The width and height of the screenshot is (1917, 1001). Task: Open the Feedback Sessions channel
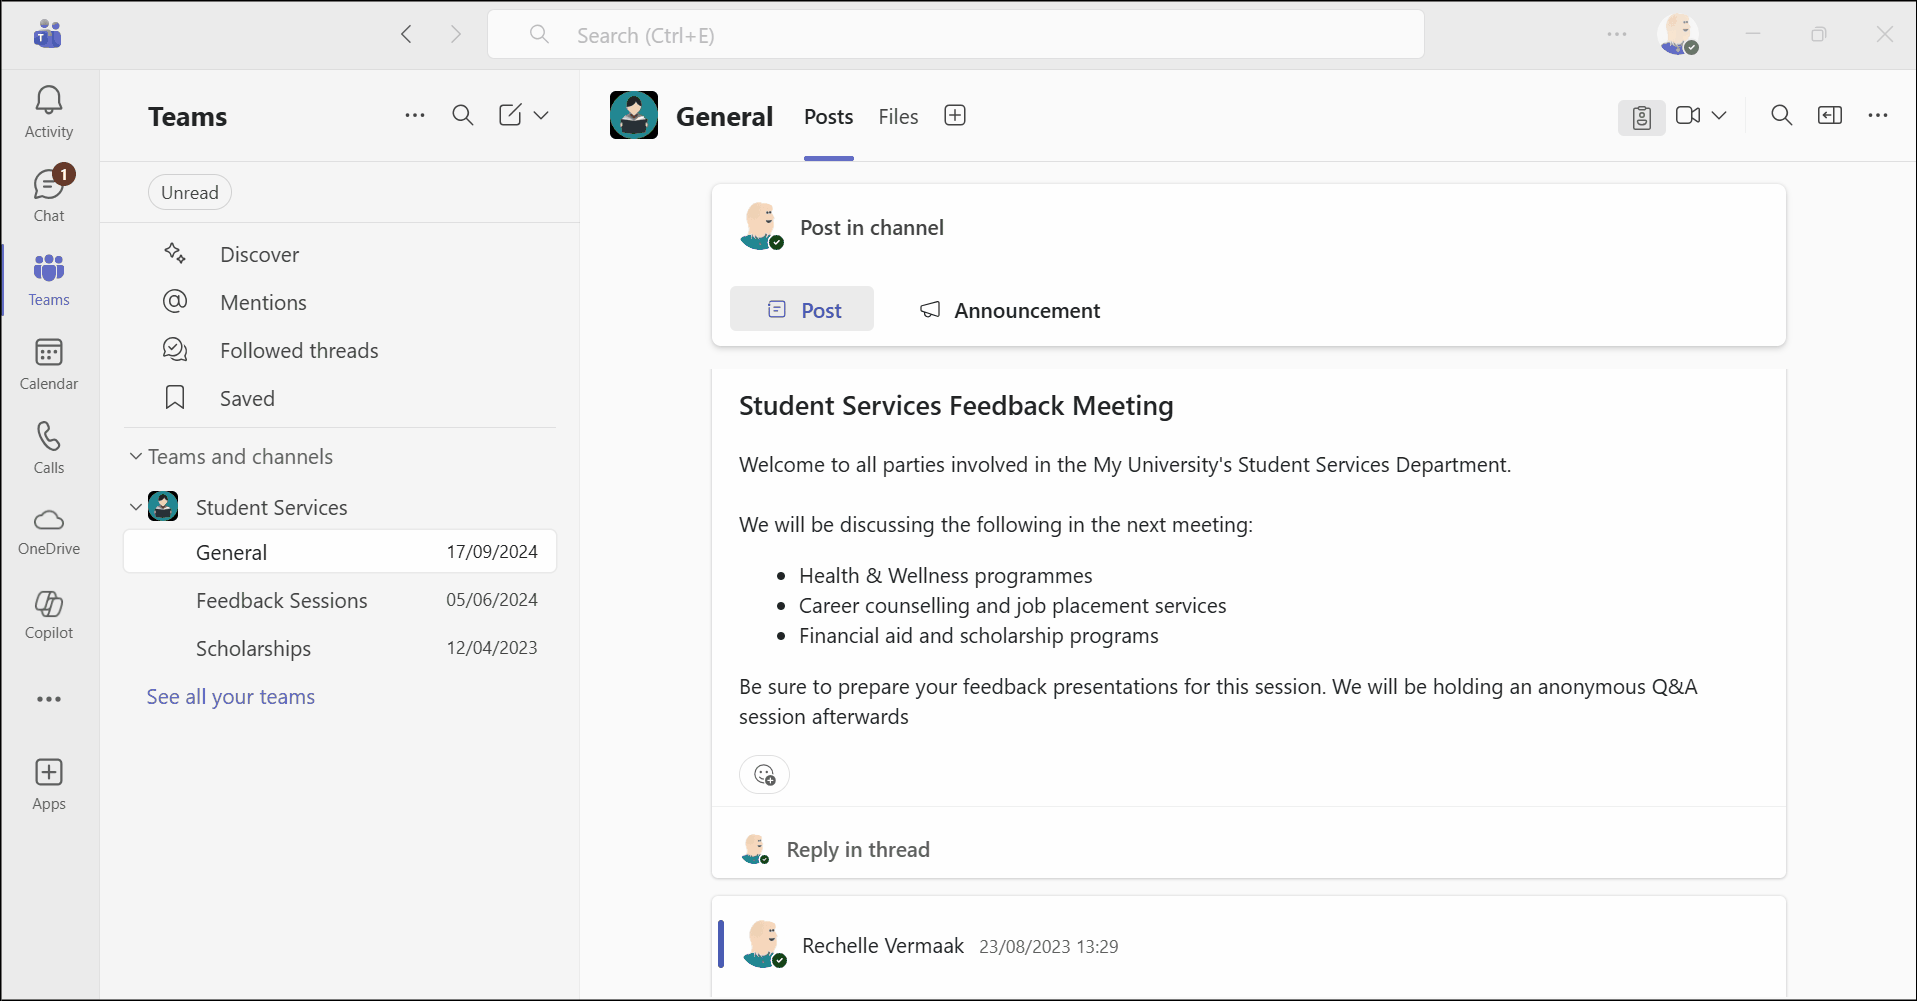tap(282, 600)
